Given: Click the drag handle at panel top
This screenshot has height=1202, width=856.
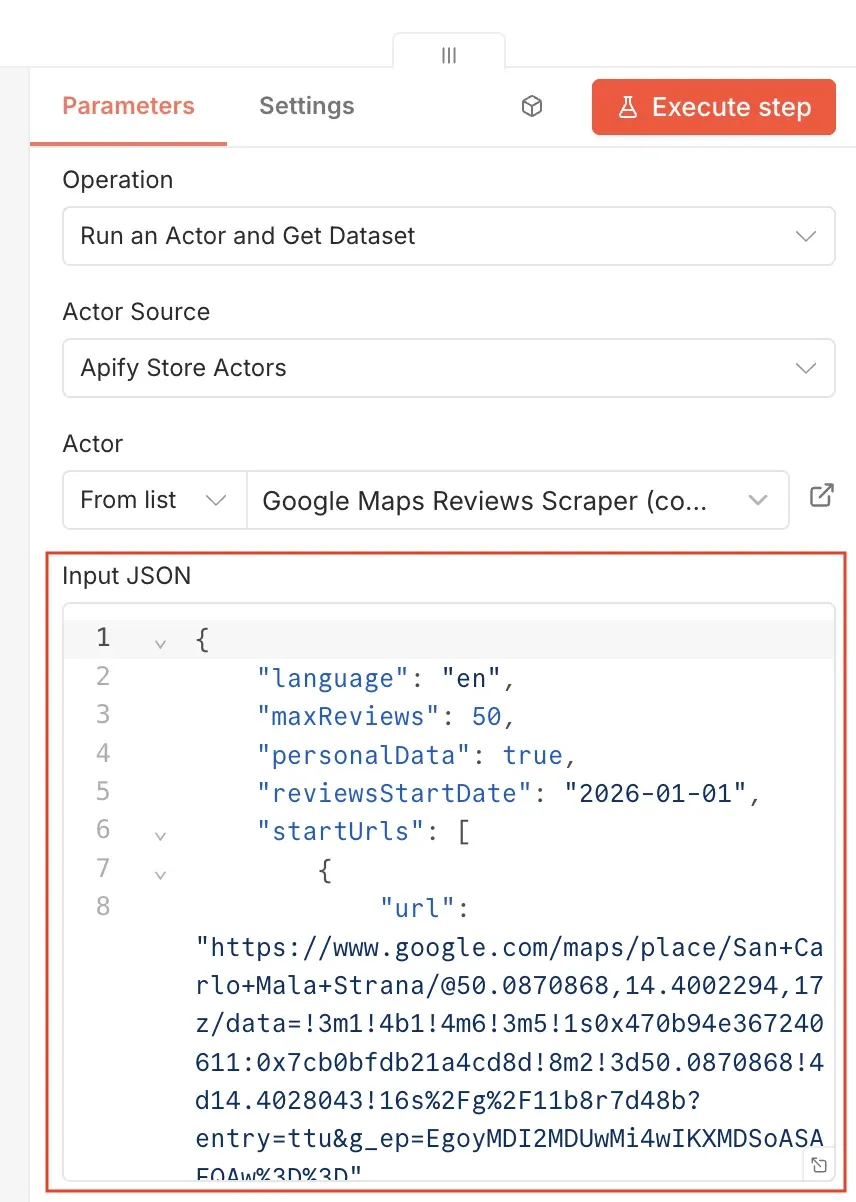Looking at the screenshot, I should pos(449,54).
